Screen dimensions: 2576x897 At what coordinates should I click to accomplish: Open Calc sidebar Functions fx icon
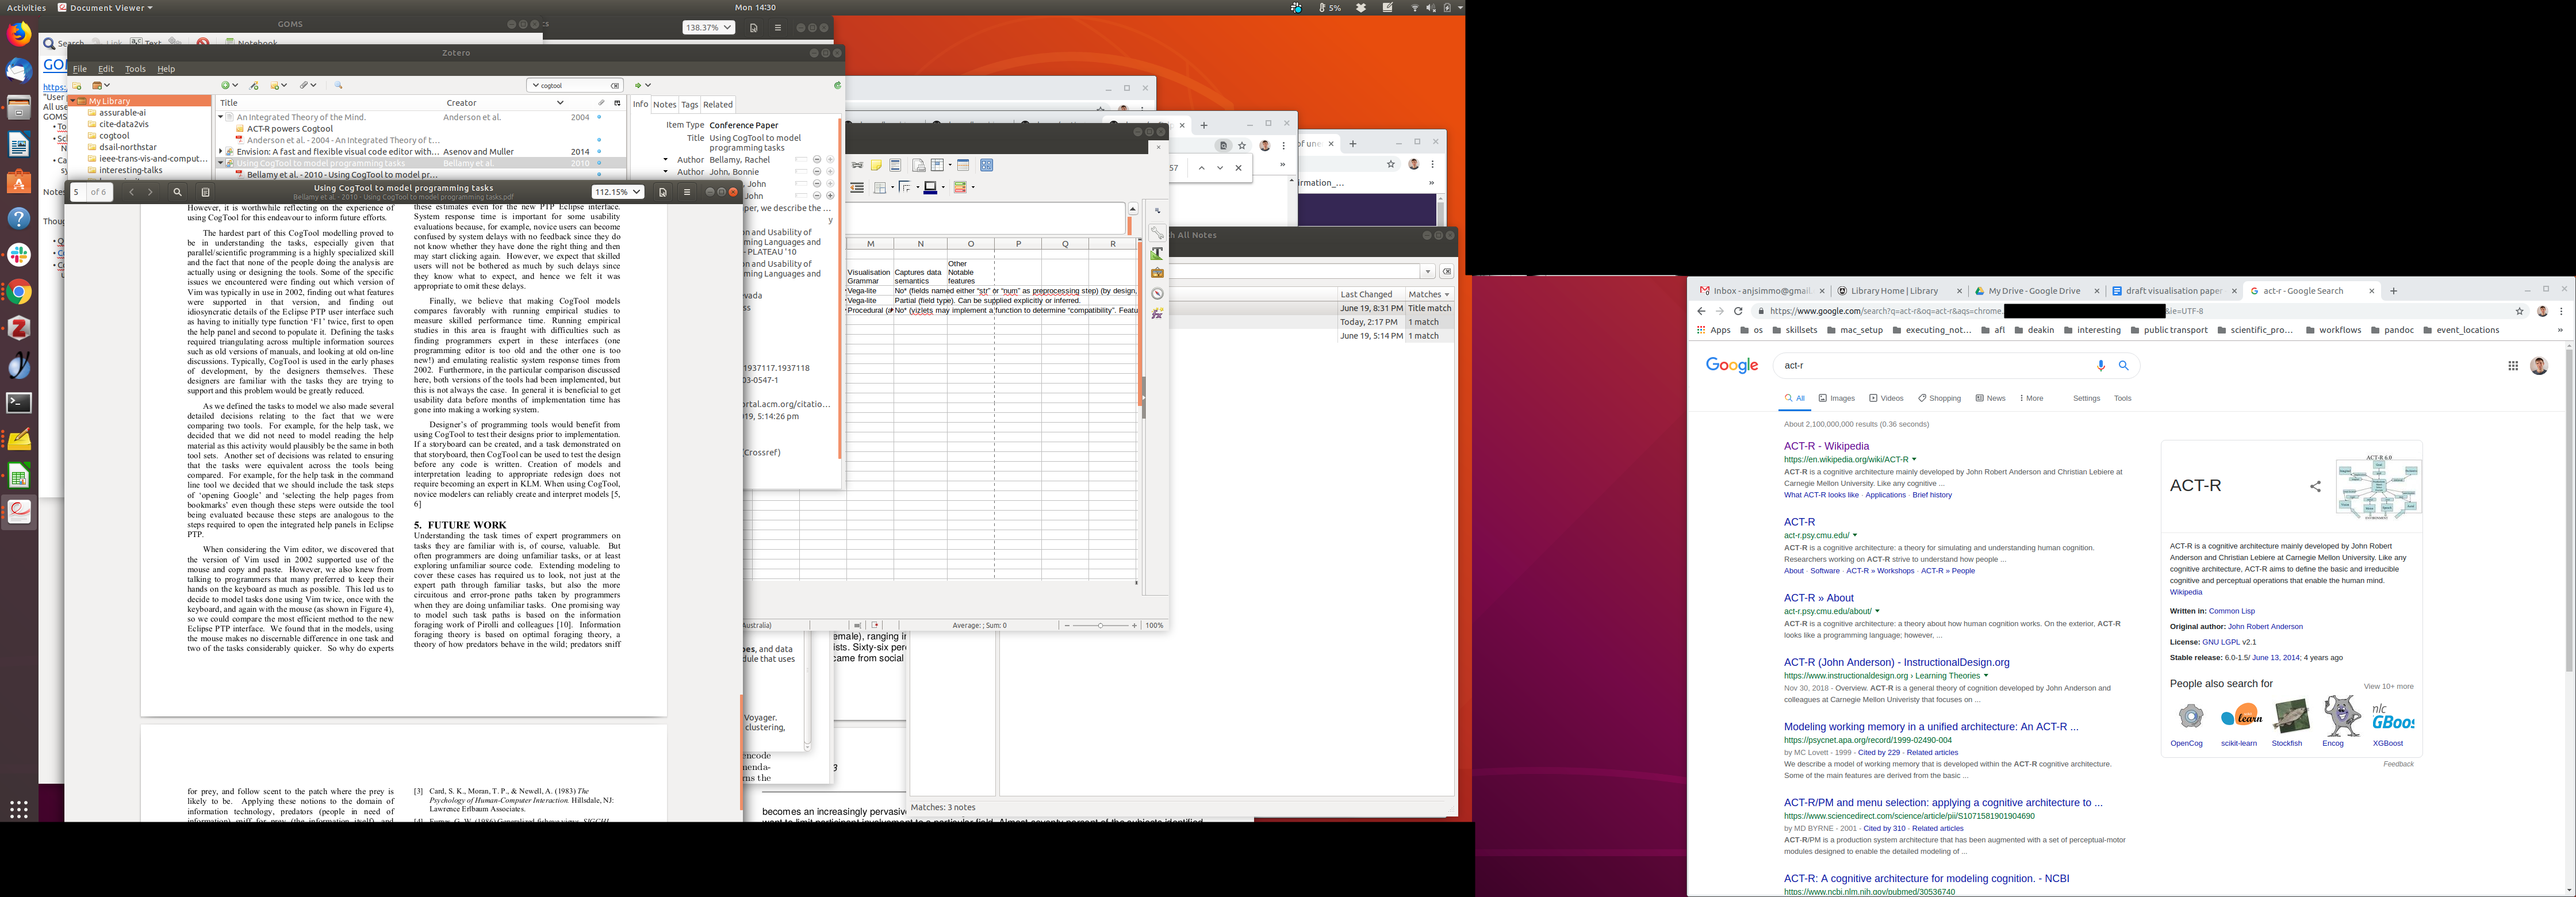coord(1157,314)
